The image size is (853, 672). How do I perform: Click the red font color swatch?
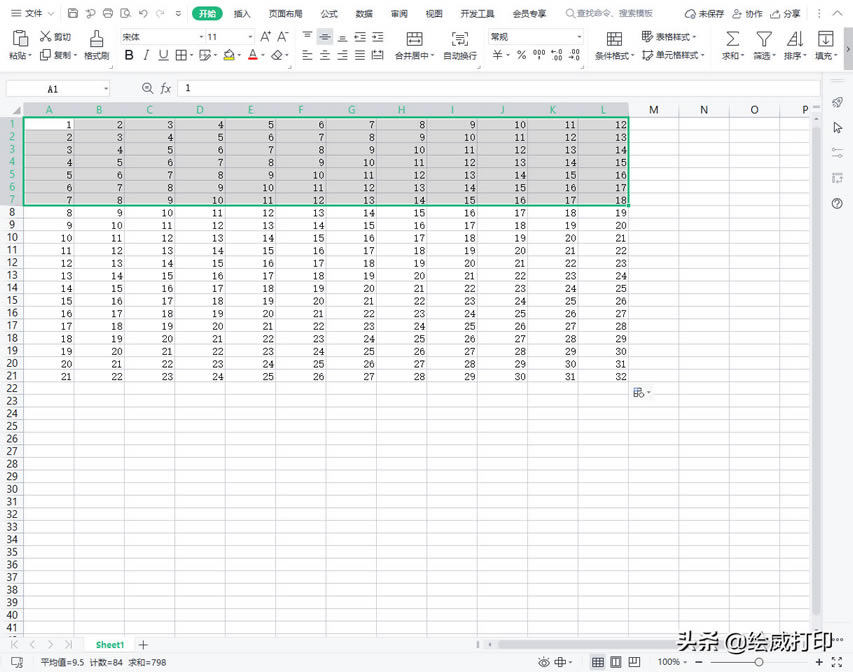pos(252,56)
